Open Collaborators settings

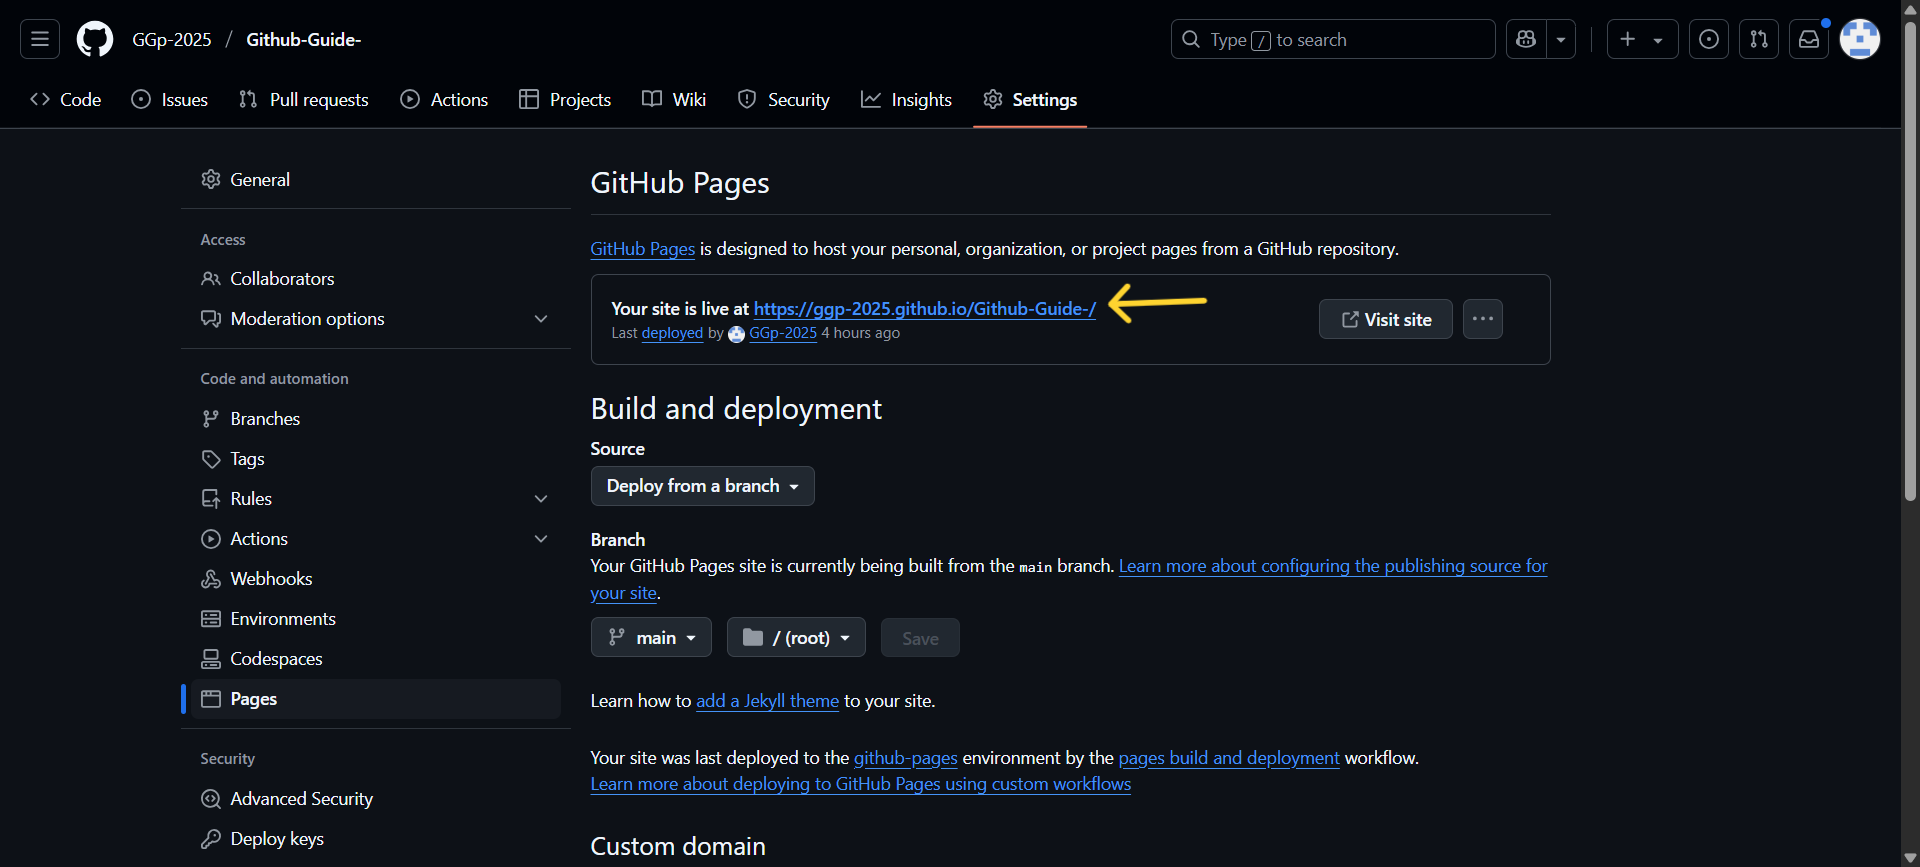376,278
